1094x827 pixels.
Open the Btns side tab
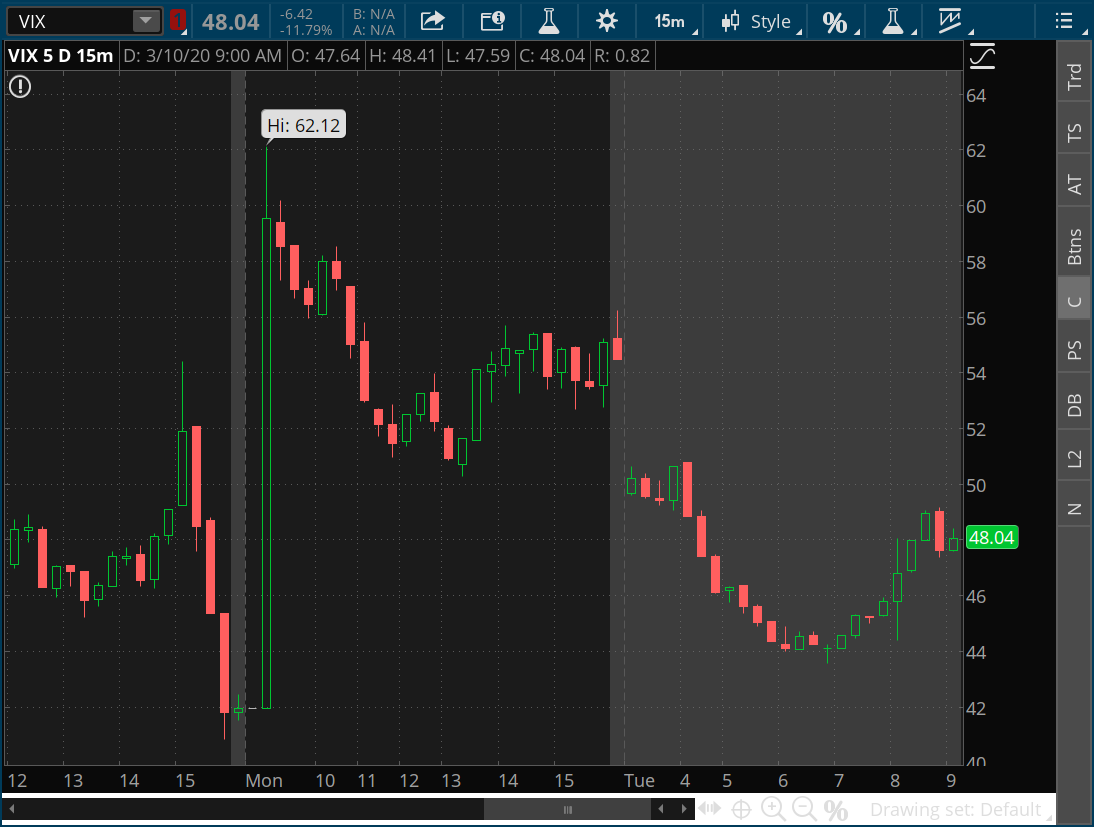1074,246
